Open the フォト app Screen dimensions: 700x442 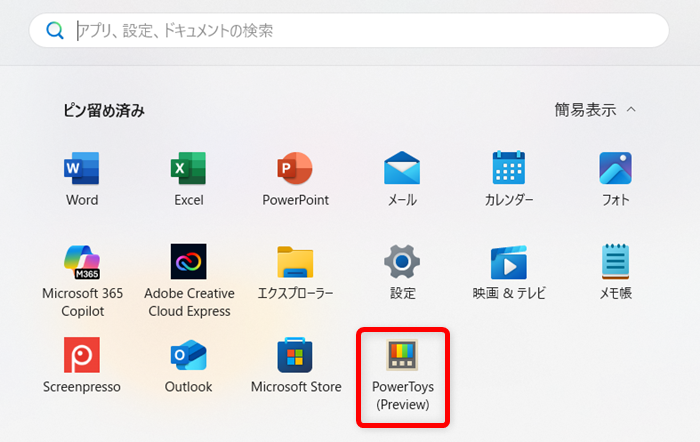coord(616,179)
